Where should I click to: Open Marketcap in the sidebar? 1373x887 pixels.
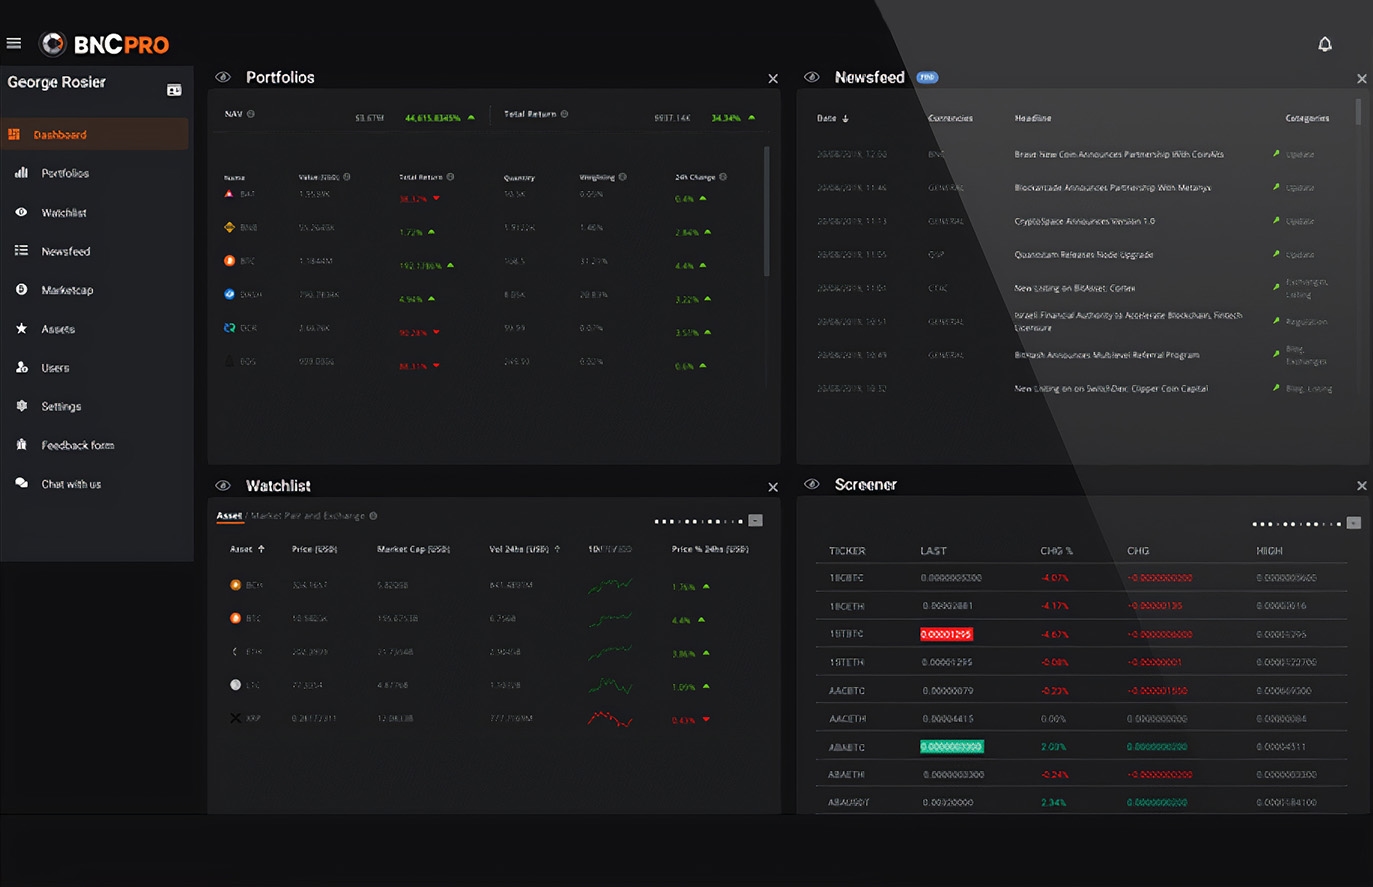tap(67, 290)
